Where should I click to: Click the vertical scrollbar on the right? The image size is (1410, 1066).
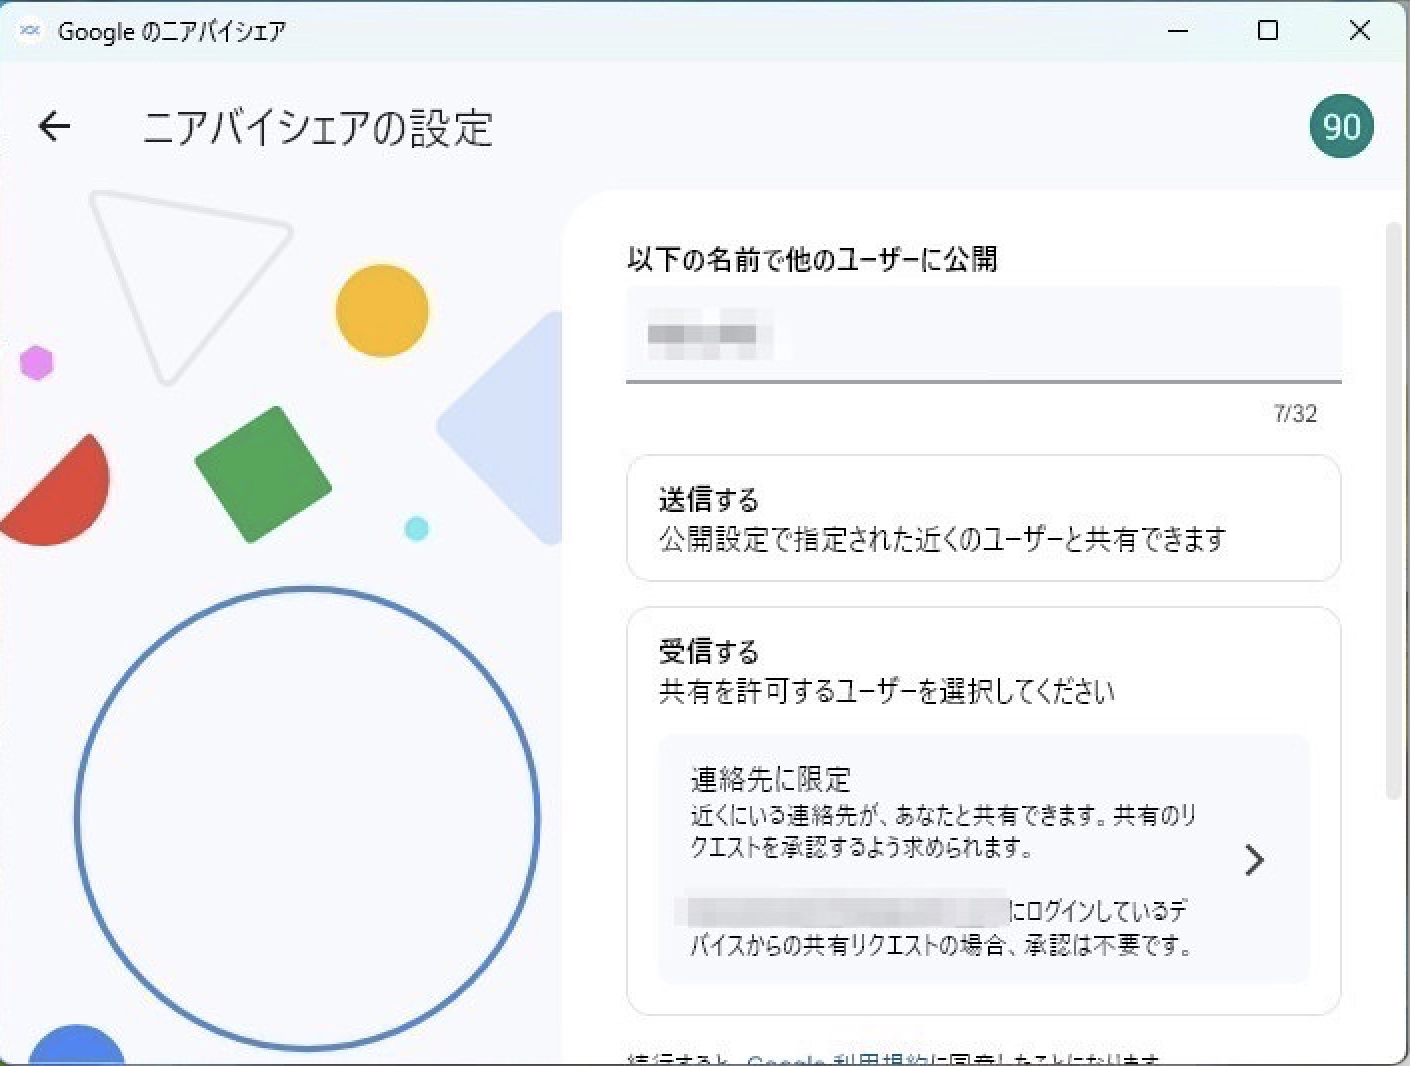point(1393,510)
